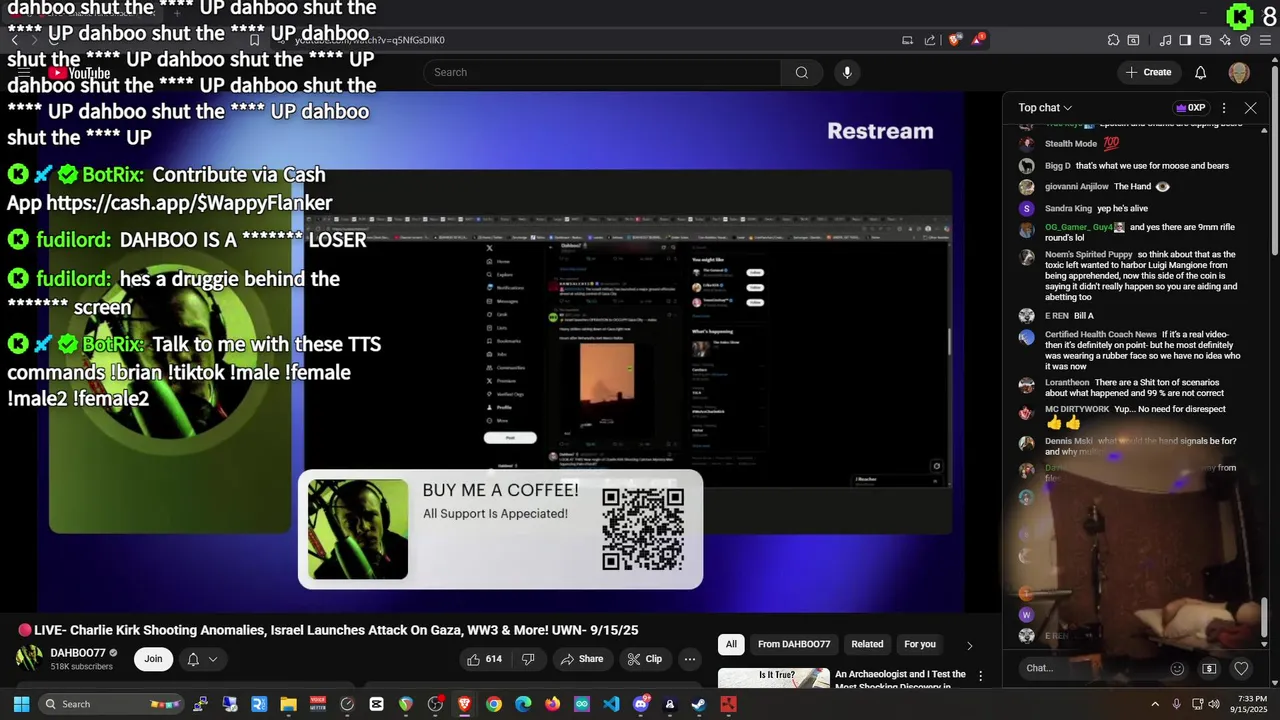Click the Share button under video

click(x=581, y=659)
